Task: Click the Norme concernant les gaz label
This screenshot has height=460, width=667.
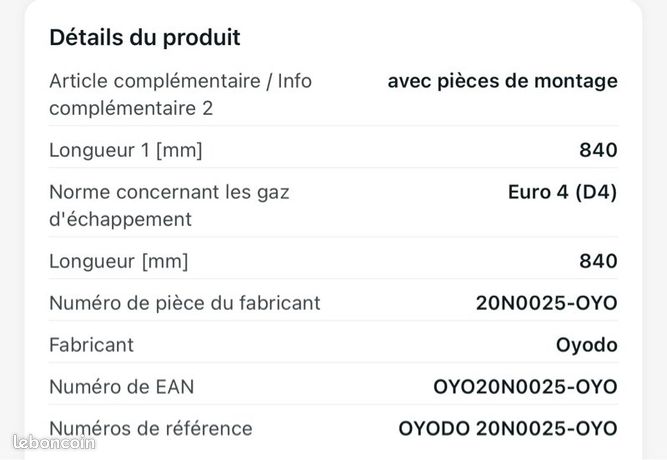Action: click(x=169, y=192)
